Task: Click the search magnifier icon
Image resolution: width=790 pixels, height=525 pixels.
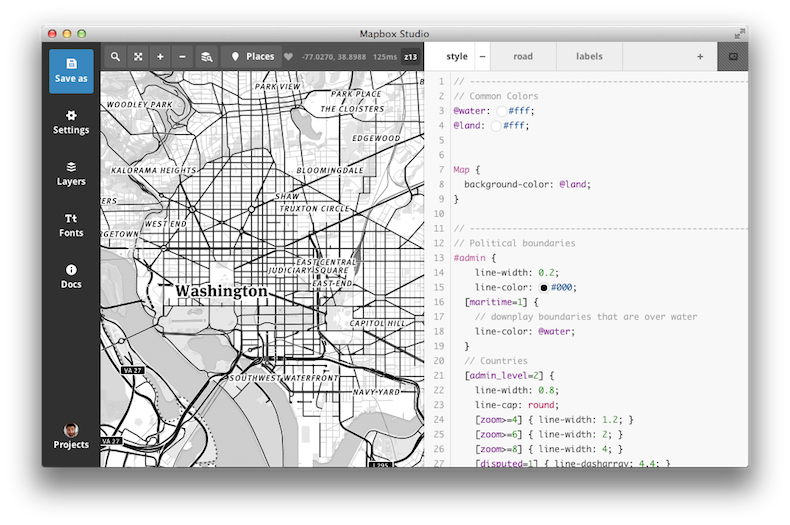Action: click(x=115, y=56)
